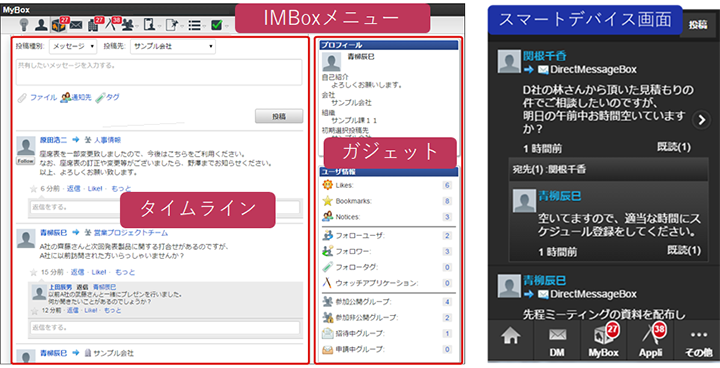The image size is (720, 368).
Task: Toggle bookmark star on 15分前 post
Action: pyautogui.click(x=34, y=272)
